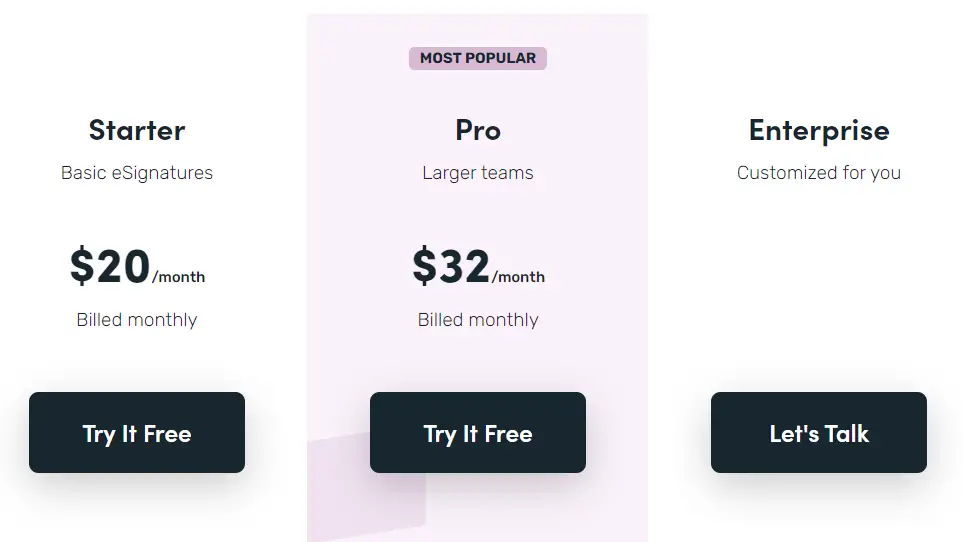Click Try It Free under Pro plan
The width and height of the screenshot is (963, 542).
(x=478, y=433)
